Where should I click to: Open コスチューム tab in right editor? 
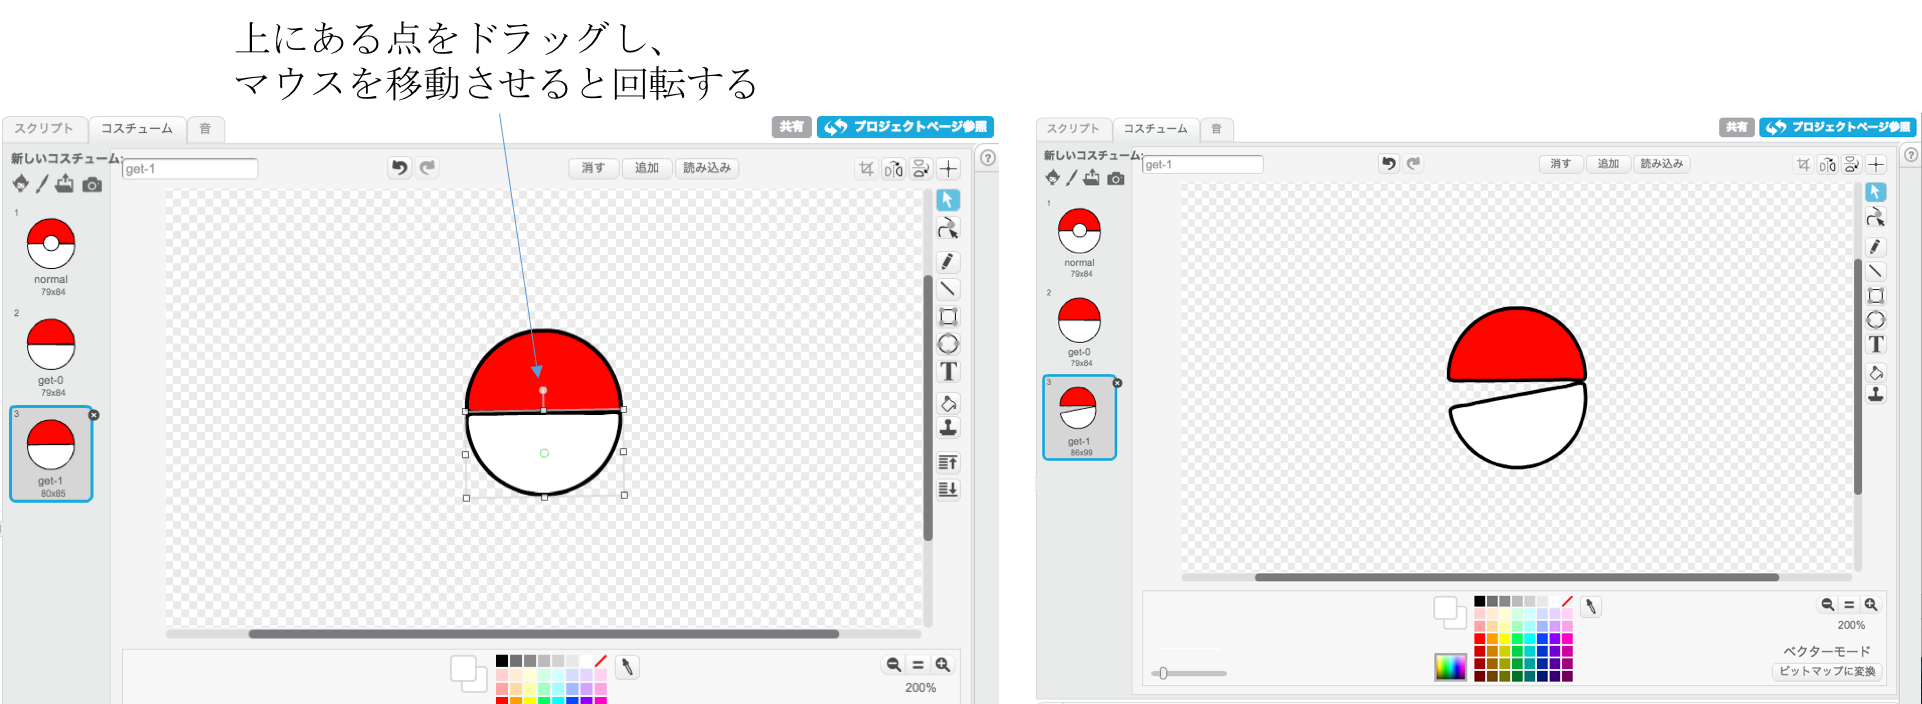1155,129
